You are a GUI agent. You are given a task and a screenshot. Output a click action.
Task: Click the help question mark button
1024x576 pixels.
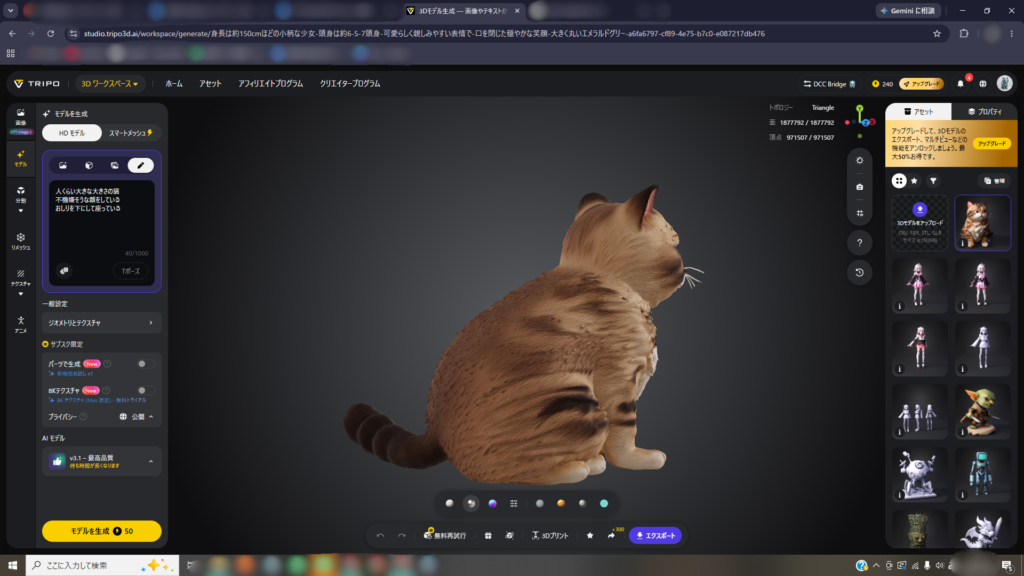coord(859,243)
